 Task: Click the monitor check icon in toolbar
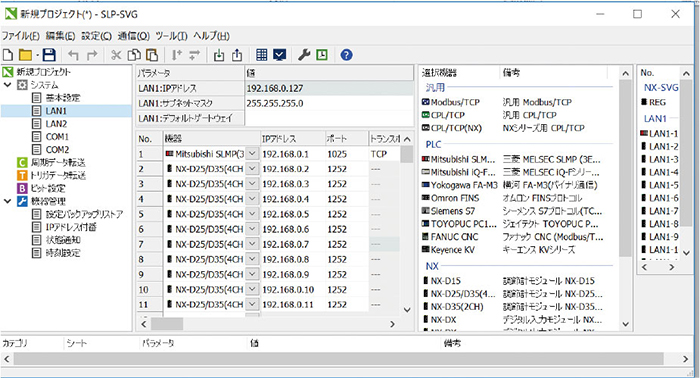tap(279, 55)
